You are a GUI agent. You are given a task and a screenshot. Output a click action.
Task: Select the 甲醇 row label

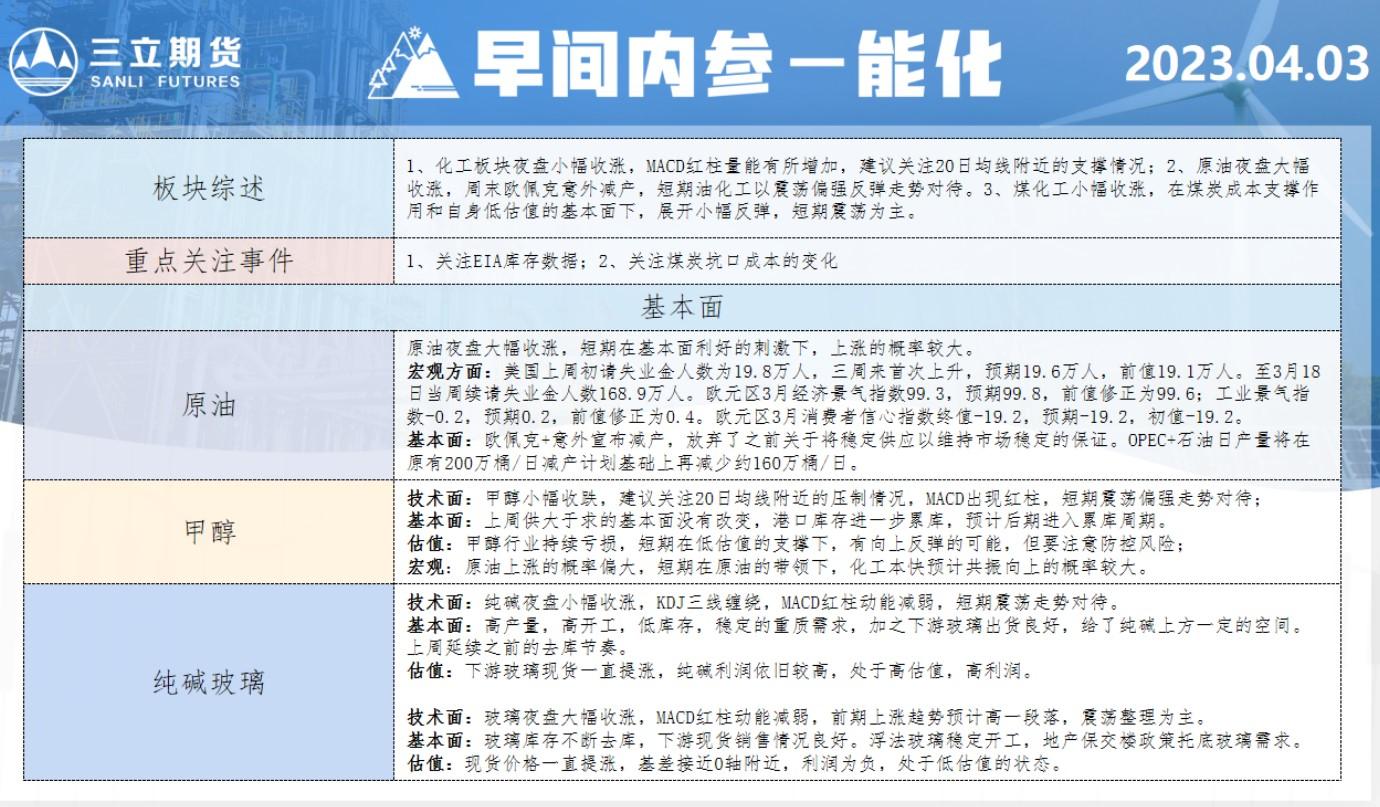pyautogui.click(x=209, y=531)
